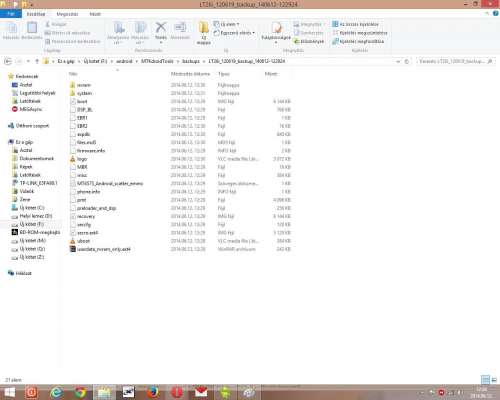Open Helyi lemez (D:) drive in the sidebar

pyautogui.click(x=32, y=216)
